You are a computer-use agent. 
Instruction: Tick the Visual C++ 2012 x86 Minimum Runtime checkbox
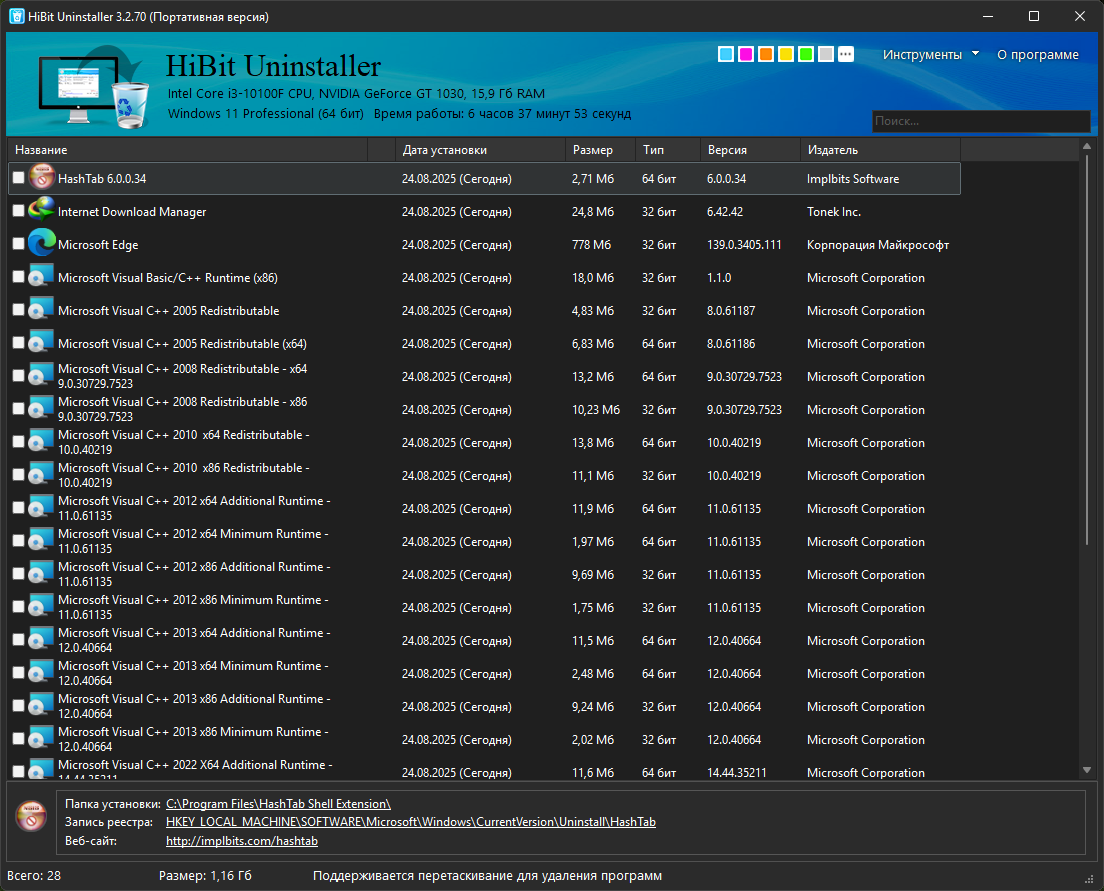click(18, 607)
